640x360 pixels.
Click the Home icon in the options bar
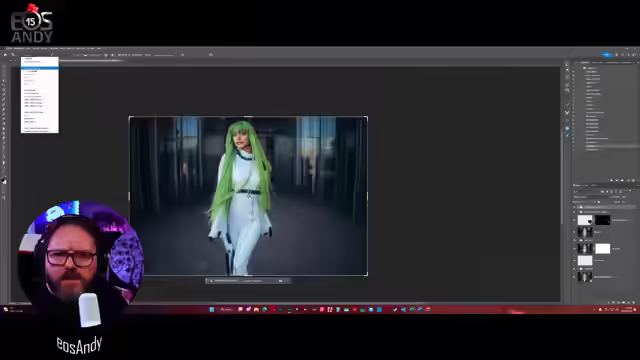[x=5, y=55]
